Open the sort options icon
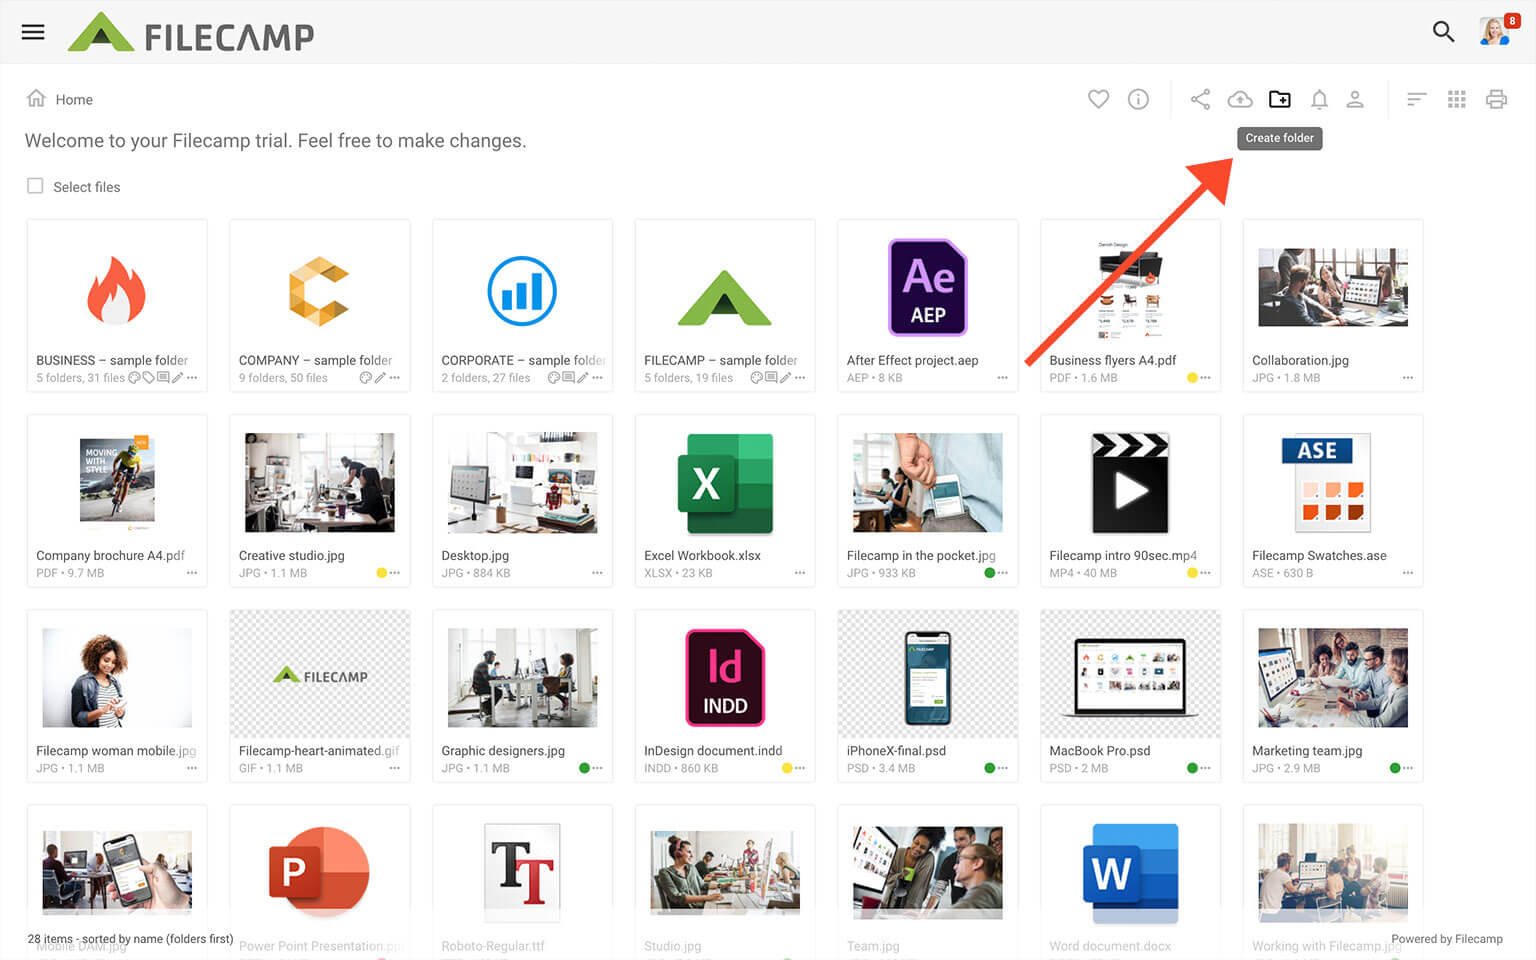This screenshot has width=1536, height=960. coord(1416,99)
